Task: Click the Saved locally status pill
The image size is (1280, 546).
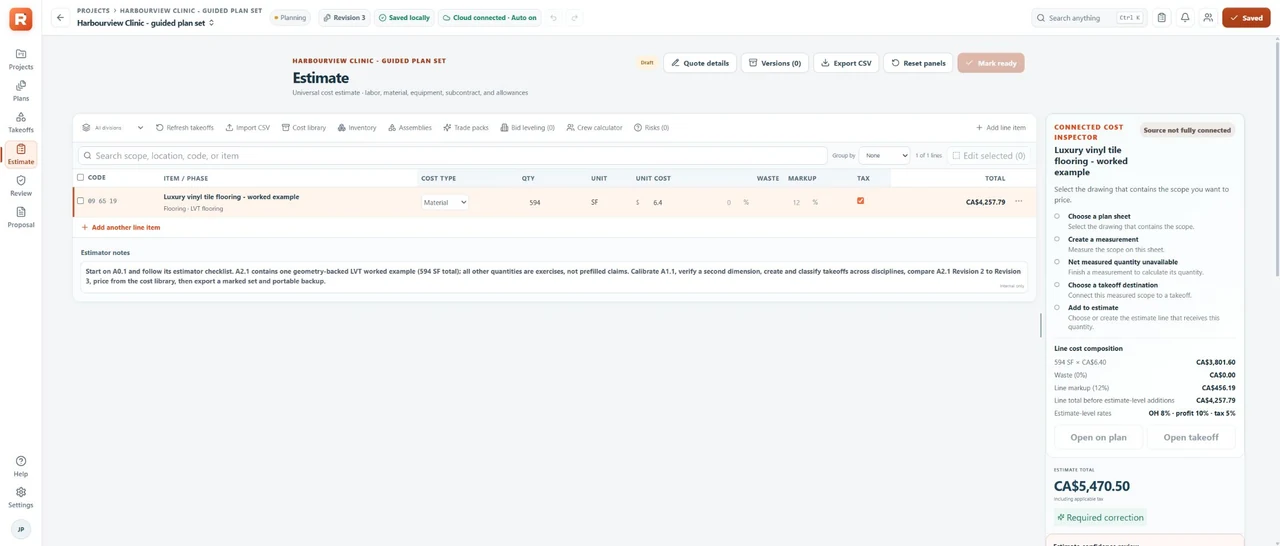Action: point(404,18)
